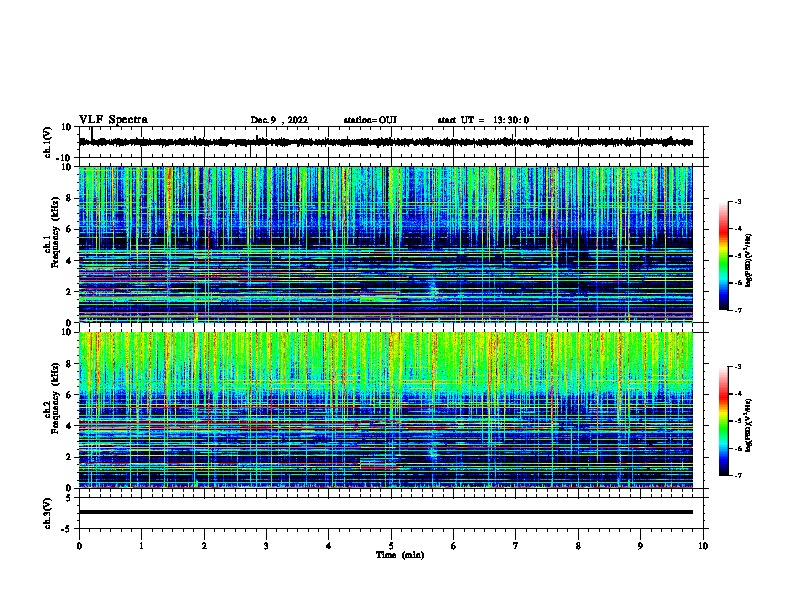Click the ch.1 color bar log(PSD) label

tap(749, 260)
